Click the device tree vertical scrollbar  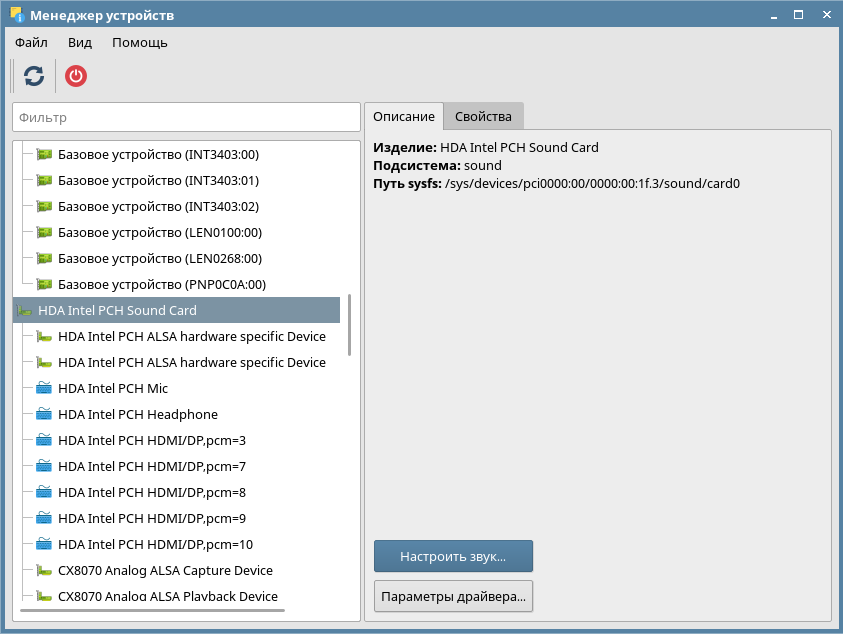click(349, 326)
